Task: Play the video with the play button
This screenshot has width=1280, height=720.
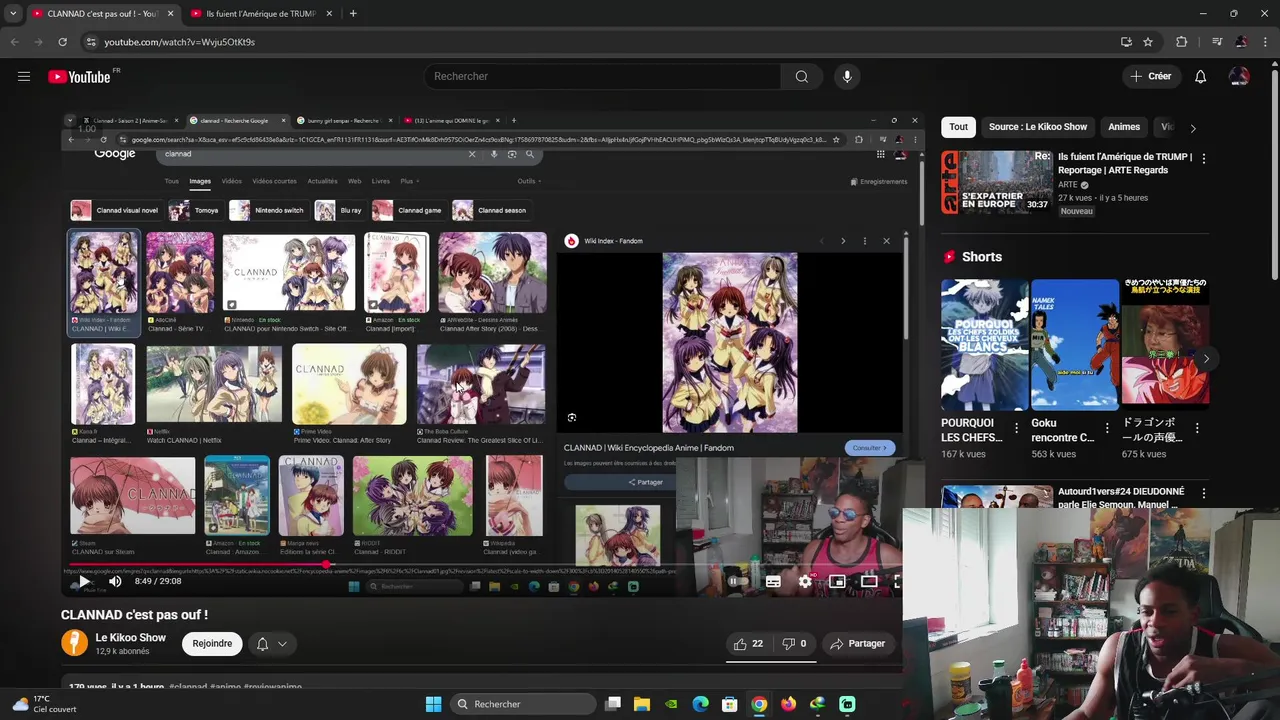Action: click(84, 581)
